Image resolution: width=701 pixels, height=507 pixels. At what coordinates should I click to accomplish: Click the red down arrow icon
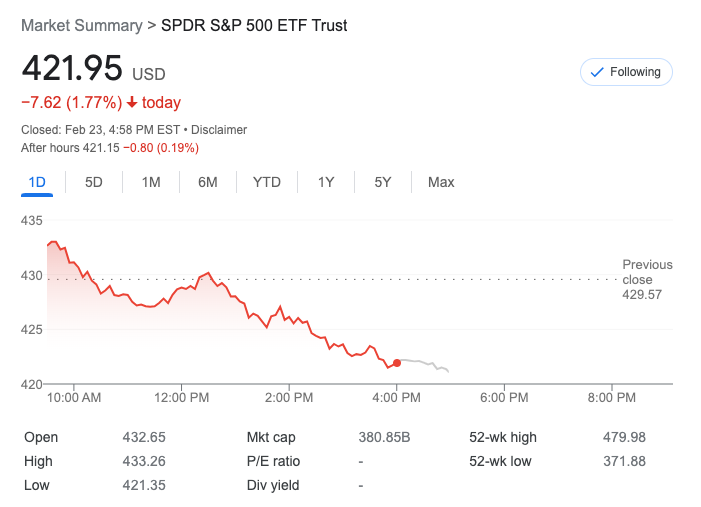coord(132,103)
